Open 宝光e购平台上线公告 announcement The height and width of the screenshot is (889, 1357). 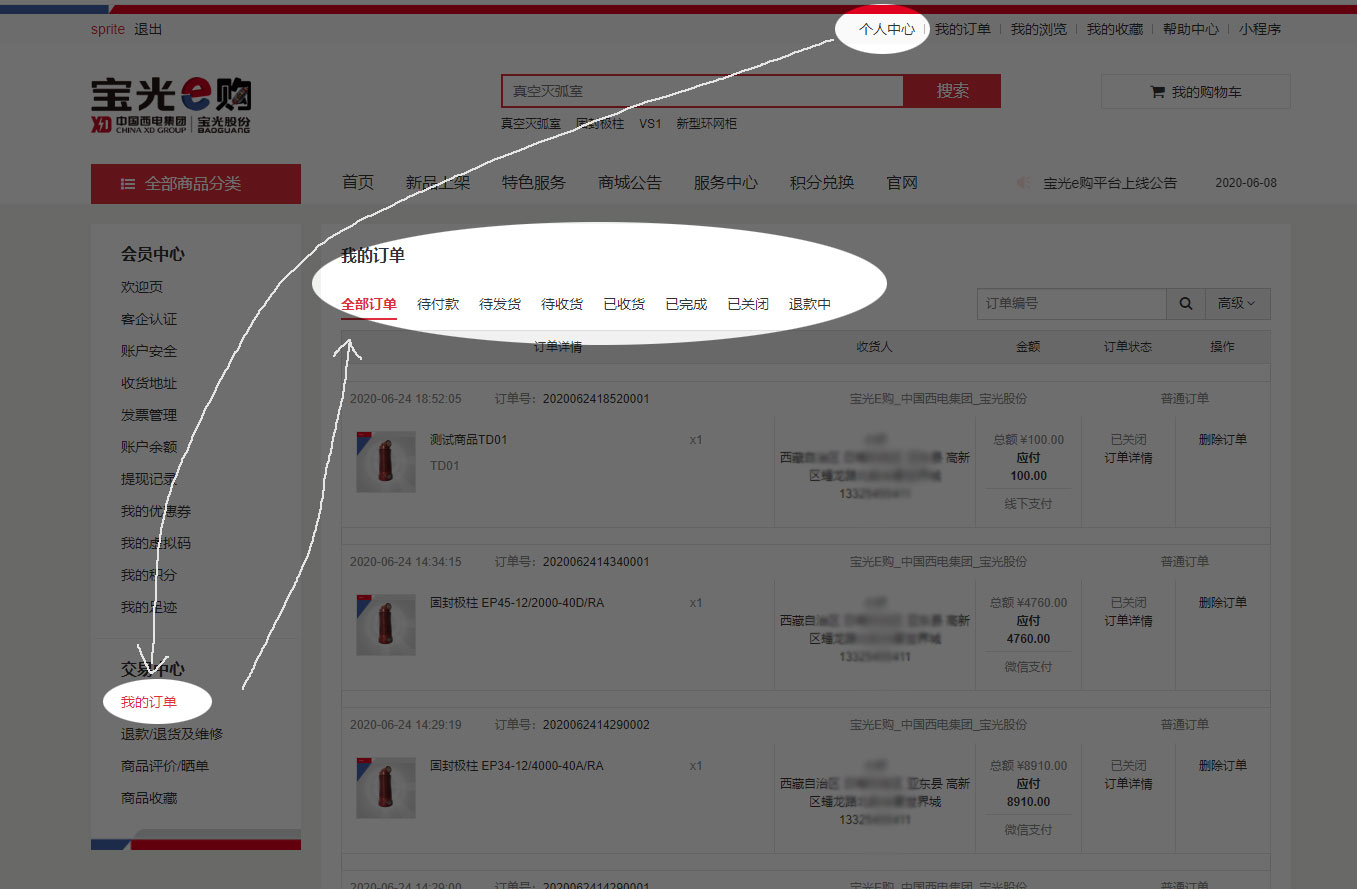pos(1110,183)
